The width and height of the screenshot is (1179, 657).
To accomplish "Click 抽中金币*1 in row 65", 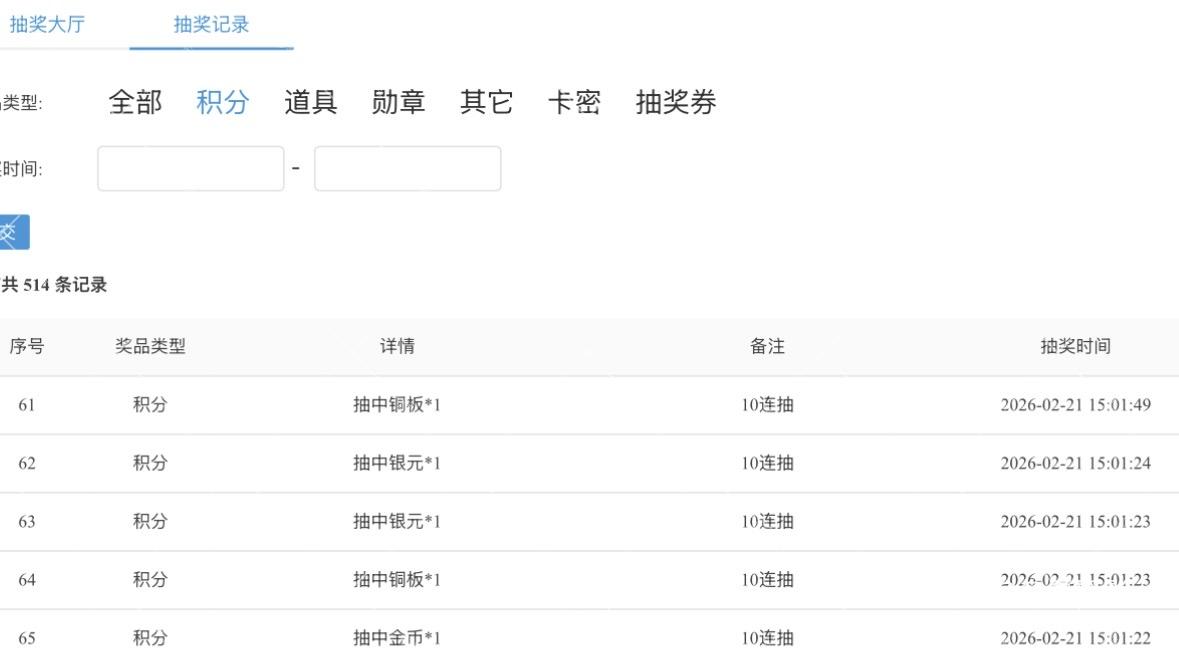I will tap(397, 638).
